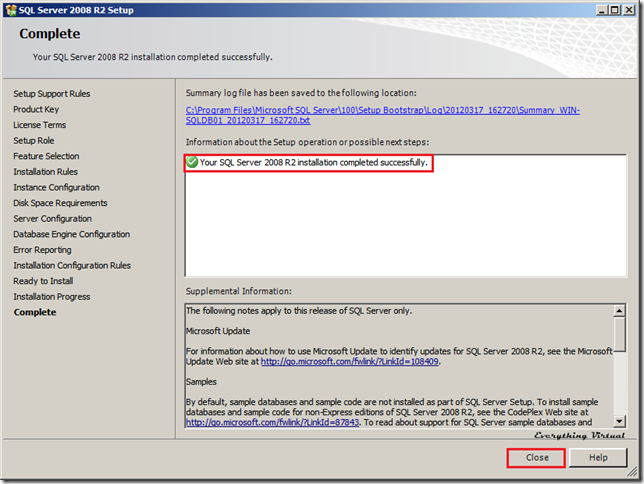Select Setup Support Rules step

tap(52, 94)
